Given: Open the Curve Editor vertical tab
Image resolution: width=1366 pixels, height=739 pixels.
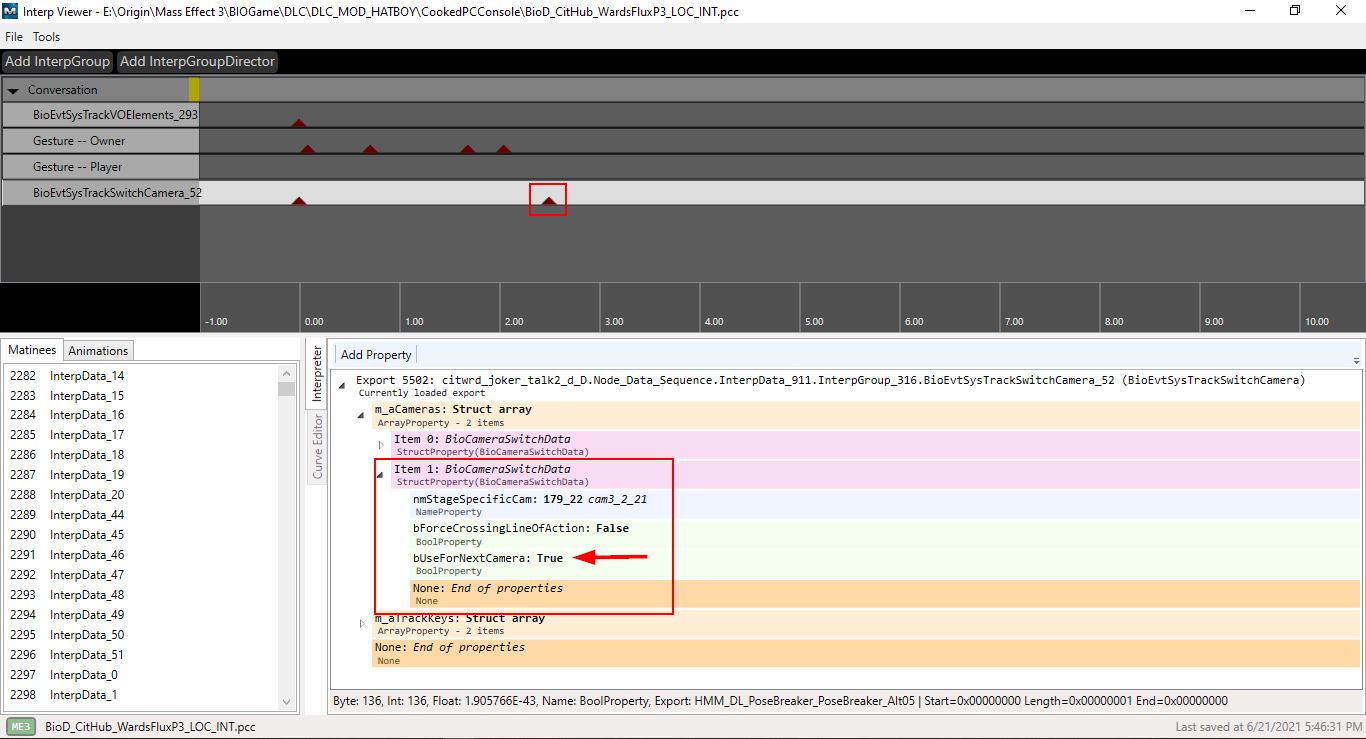Looking at the screenshot, I should click(317, 446).
